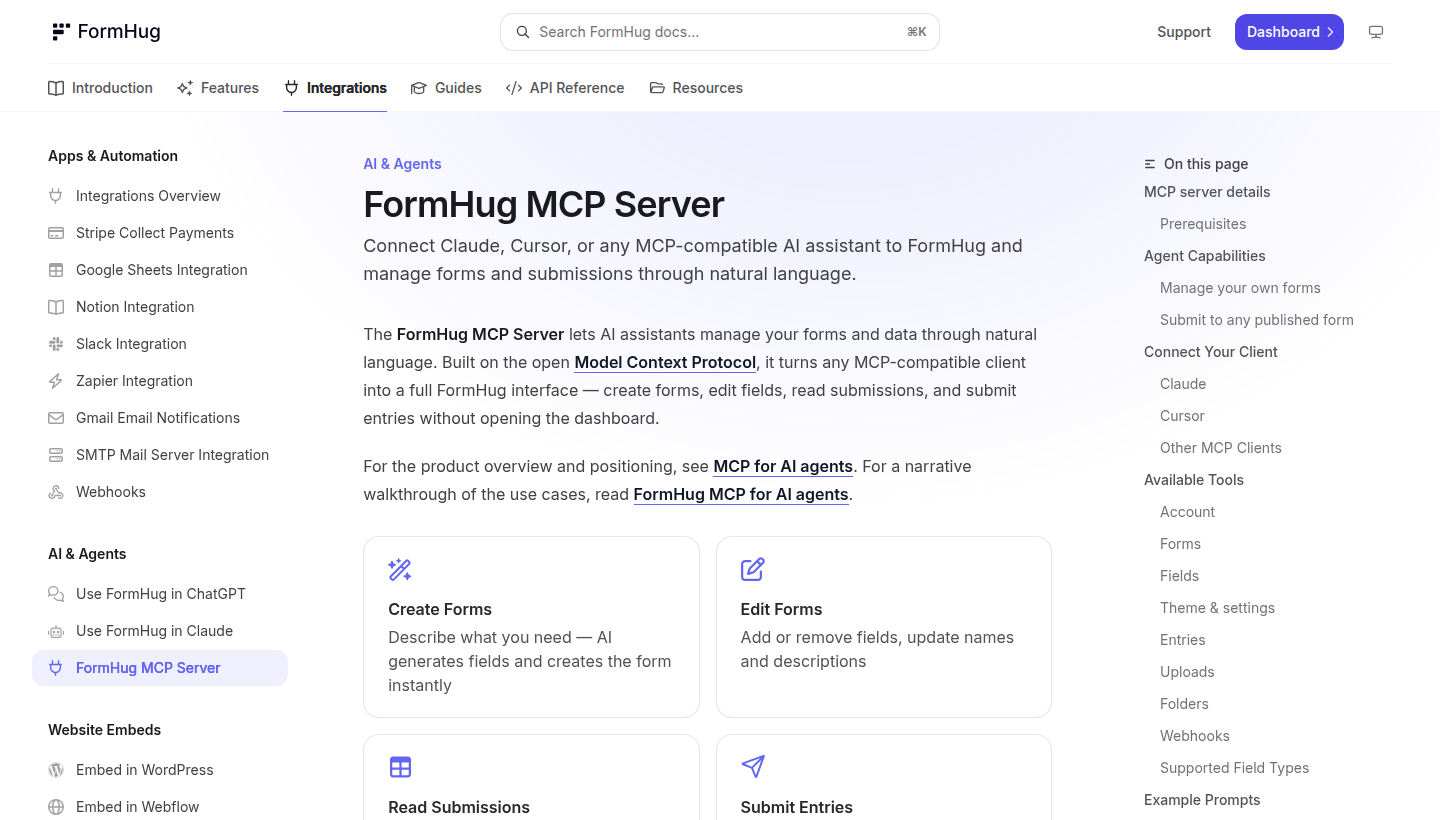The height and width of the screenshot is (820, 1440).
Task: Open the Dashboard button
Action: (x=1289, y=32)
